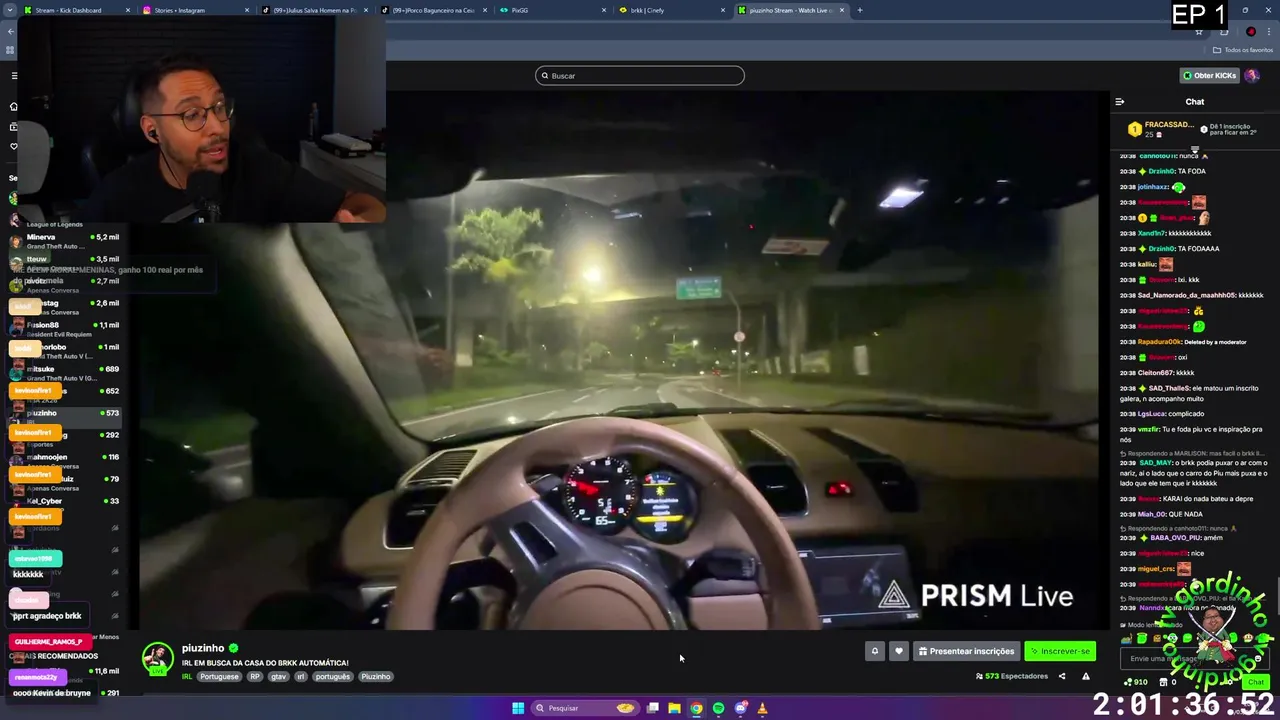Click the RP stream tag
Viewport: 1280px width, 720px height.
[x=255, y=677]
